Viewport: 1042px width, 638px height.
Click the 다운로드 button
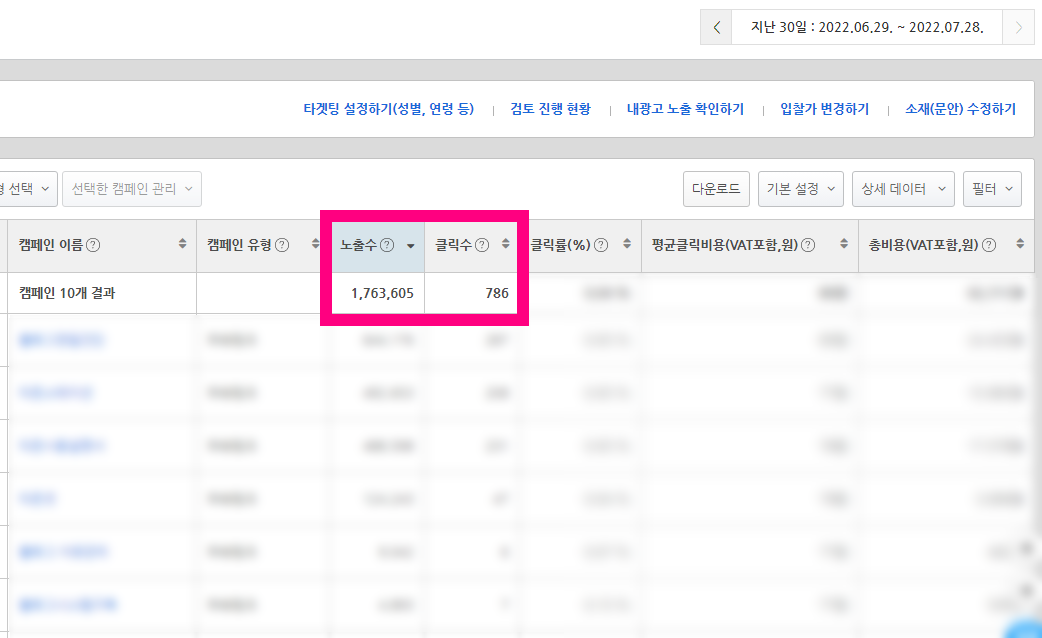pos(716,189)
